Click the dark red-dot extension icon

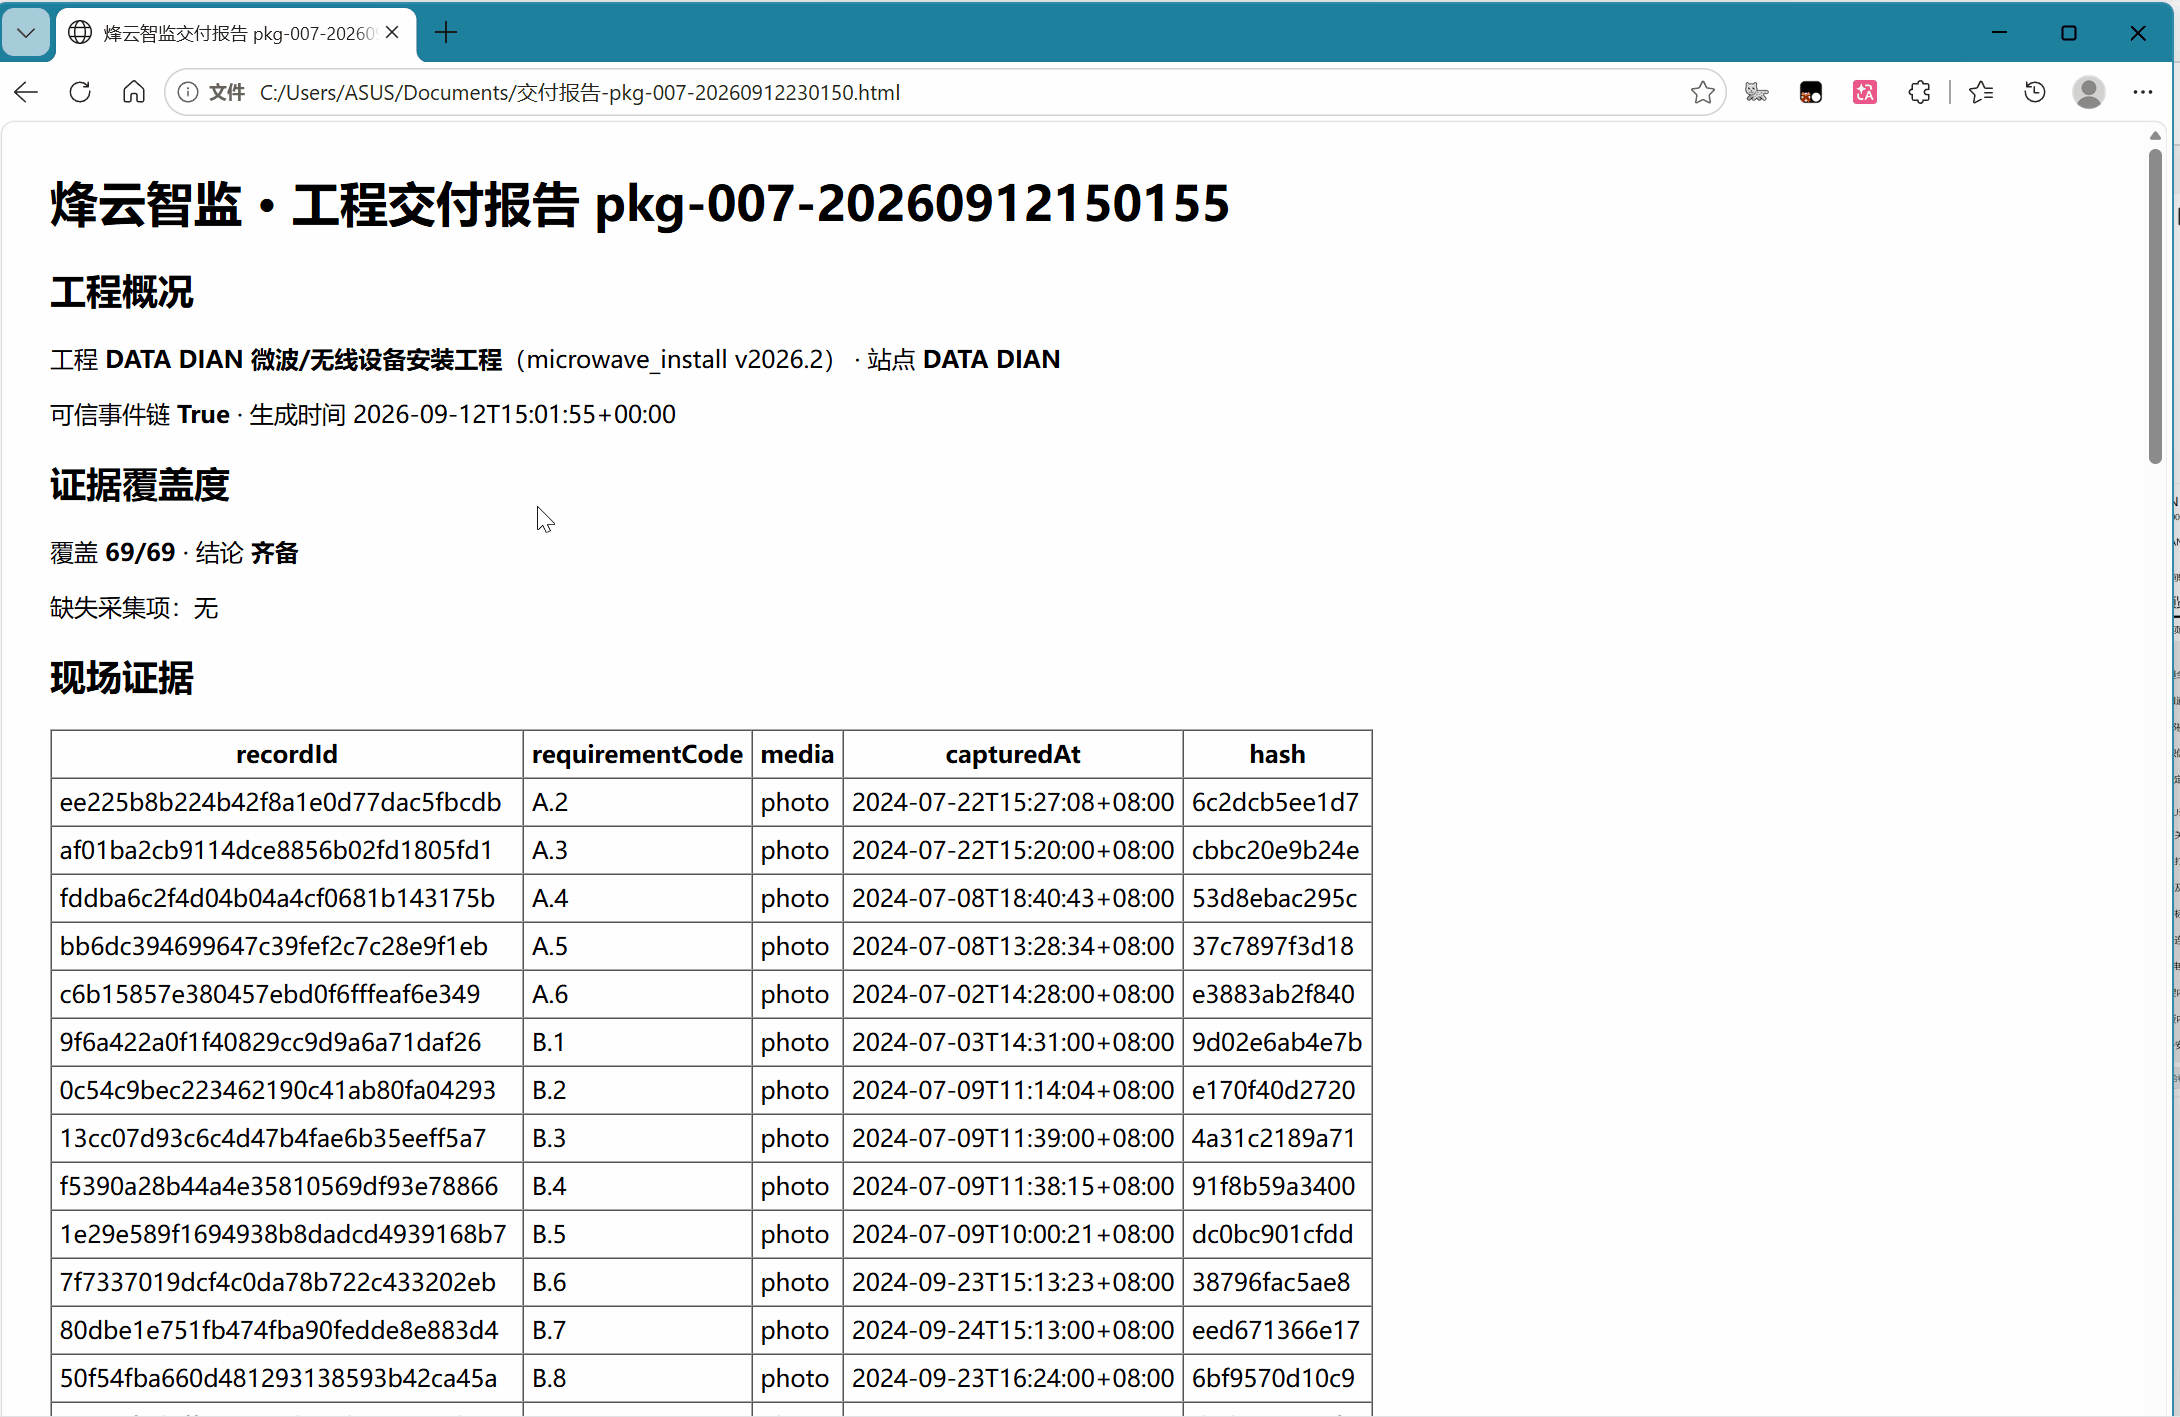point(1811,92)
